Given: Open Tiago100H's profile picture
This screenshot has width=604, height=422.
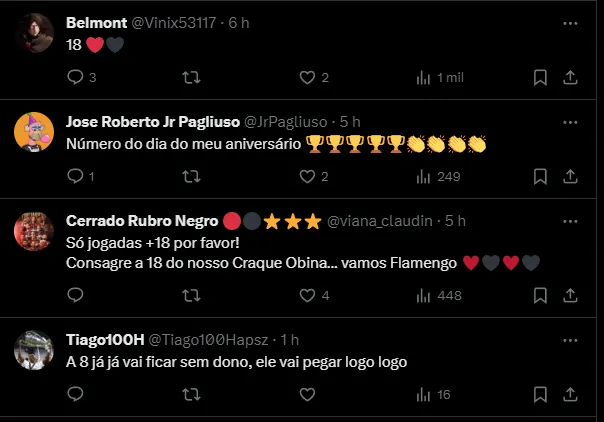Looking at the screenshot, I should coord(34,350).
